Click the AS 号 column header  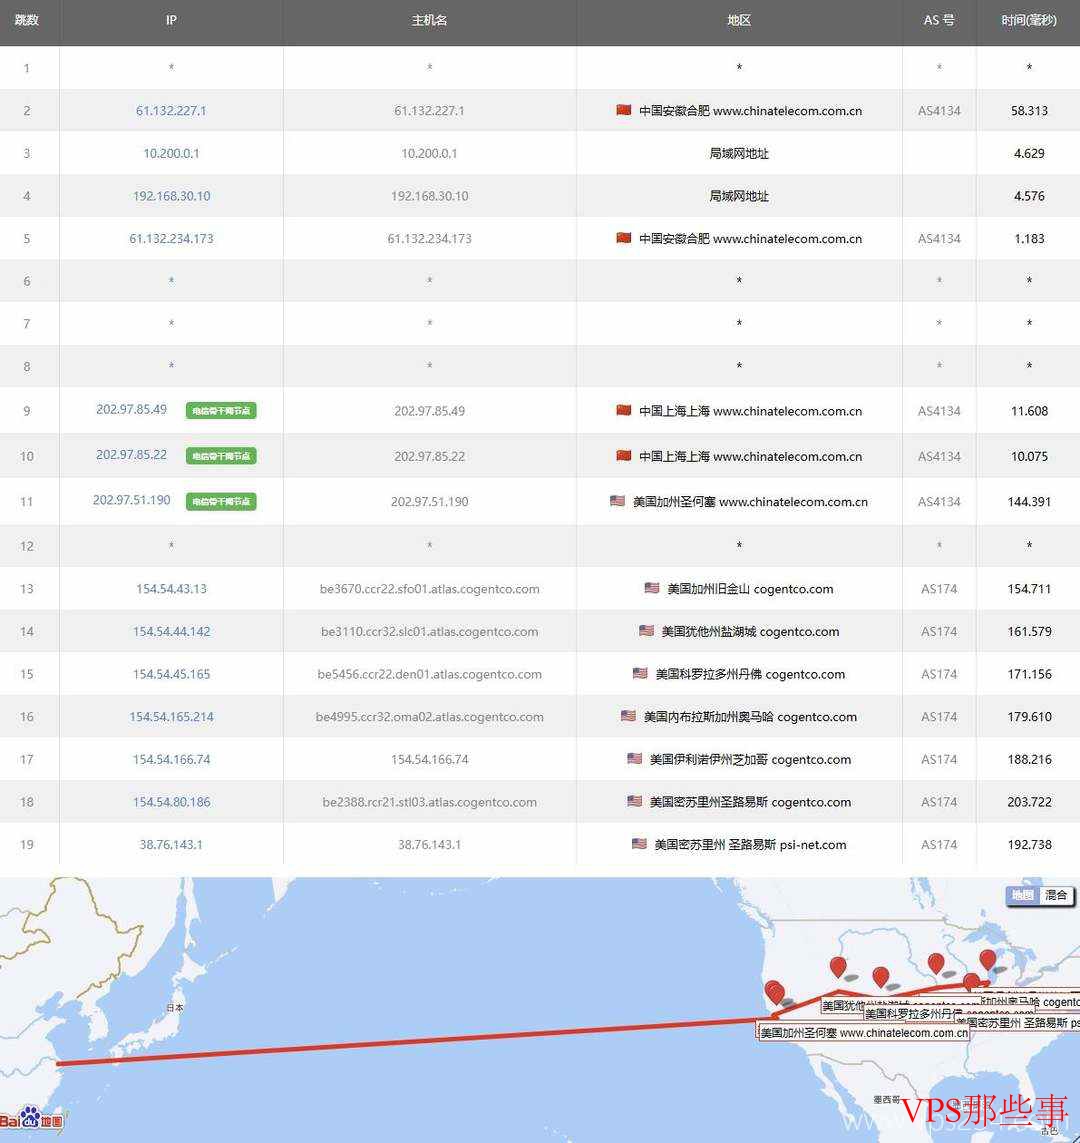[939, 20]
